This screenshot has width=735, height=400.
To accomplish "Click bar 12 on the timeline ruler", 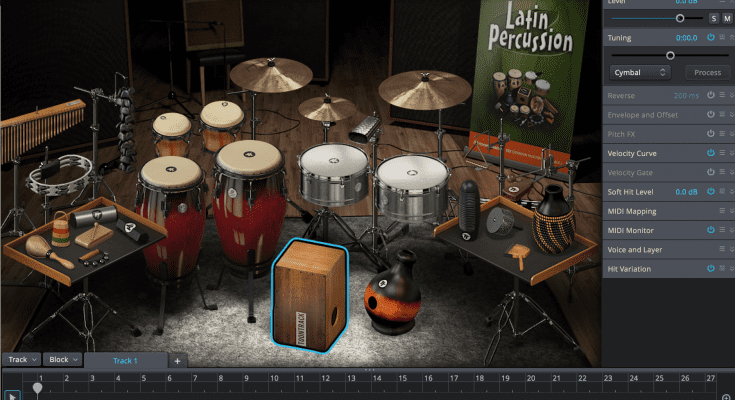I will (x=324, y=379).
